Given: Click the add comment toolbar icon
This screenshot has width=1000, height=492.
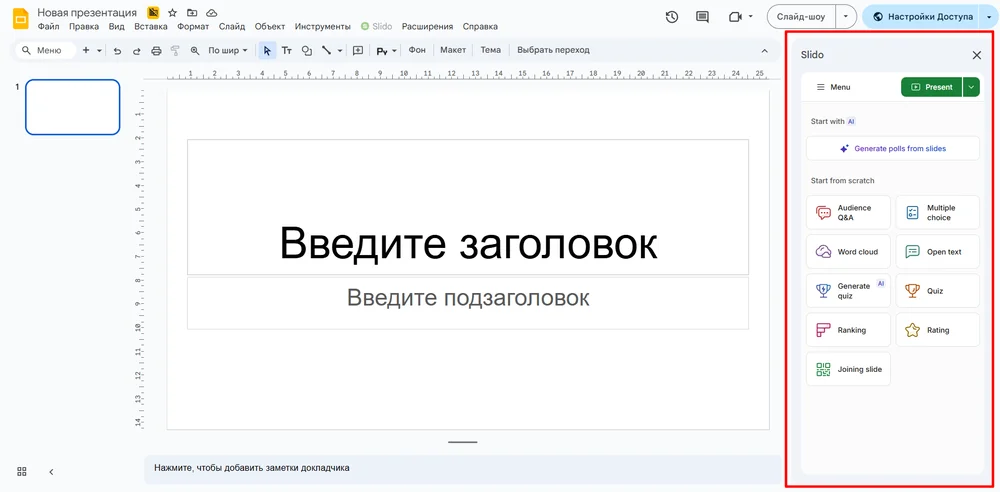Looking at the screenshot, I should 358,50.
